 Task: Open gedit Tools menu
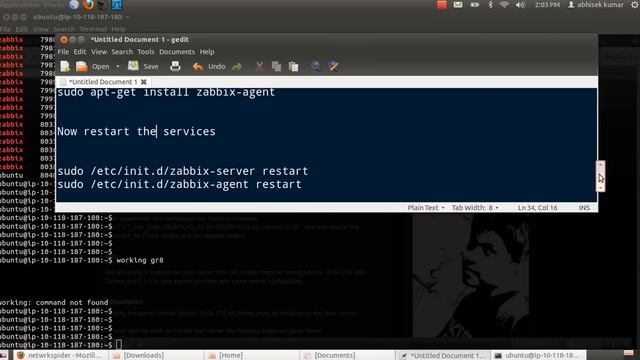pos(146,52)
